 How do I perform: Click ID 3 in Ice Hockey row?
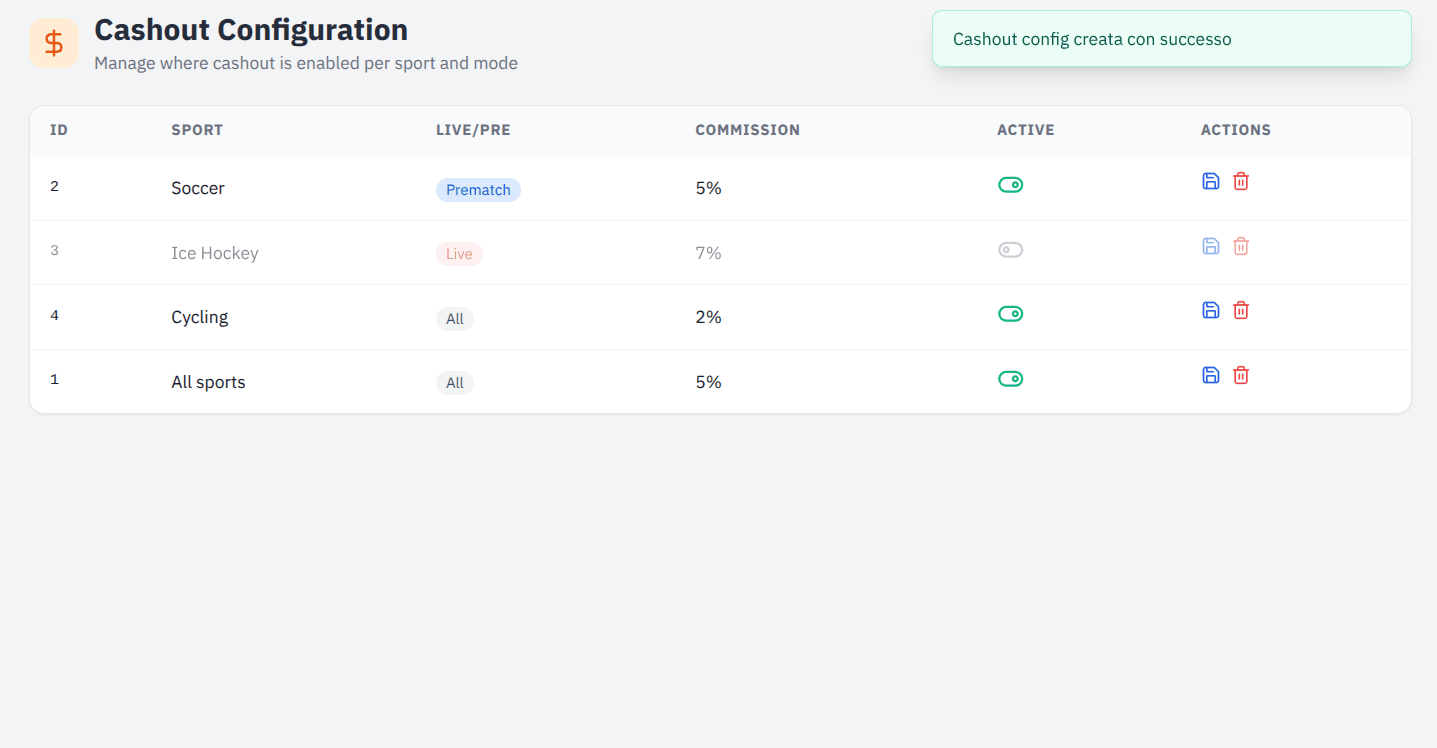[54, 250]
